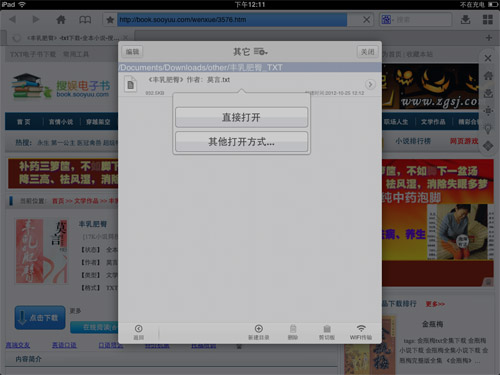
Task: Tap the 返回 back icon in dialog footer
Action: [139, 332]
